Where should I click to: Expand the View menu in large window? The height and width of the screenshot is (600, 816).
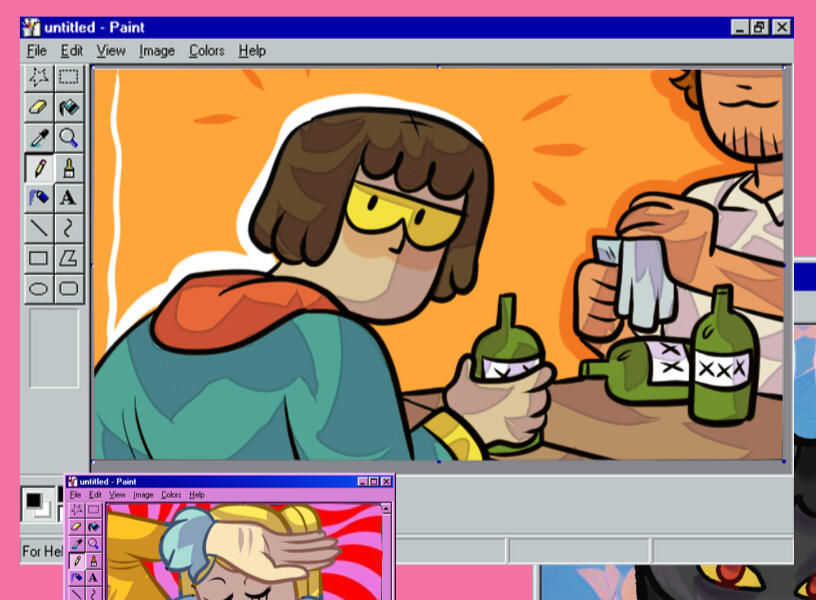click(x=111, y=51)
